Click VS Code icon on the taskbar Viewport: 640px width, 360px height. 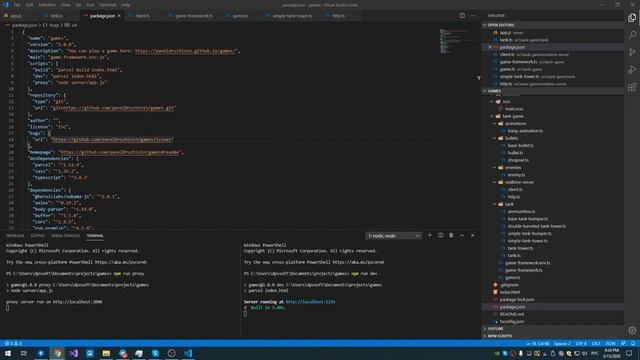click(x=188, y=353)
